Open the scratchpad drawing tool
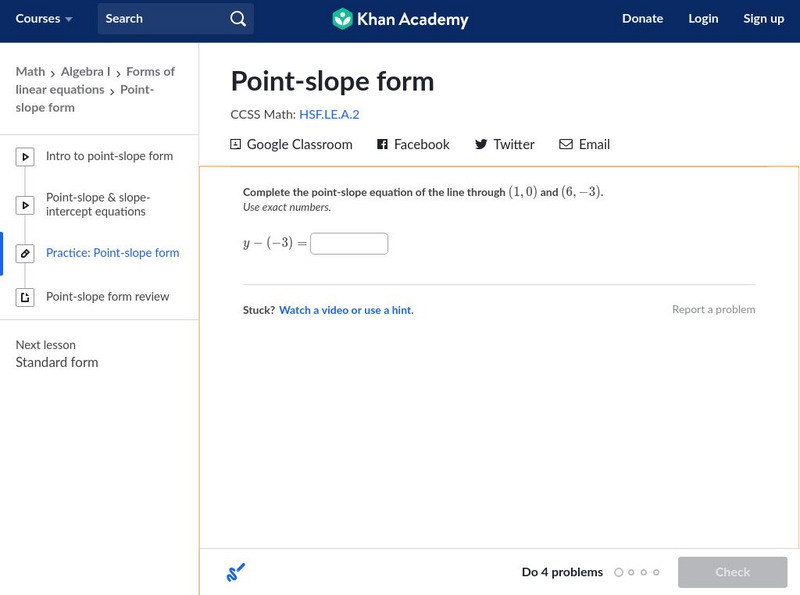Screen dimensions: 800x595 (x=236, y=573)
